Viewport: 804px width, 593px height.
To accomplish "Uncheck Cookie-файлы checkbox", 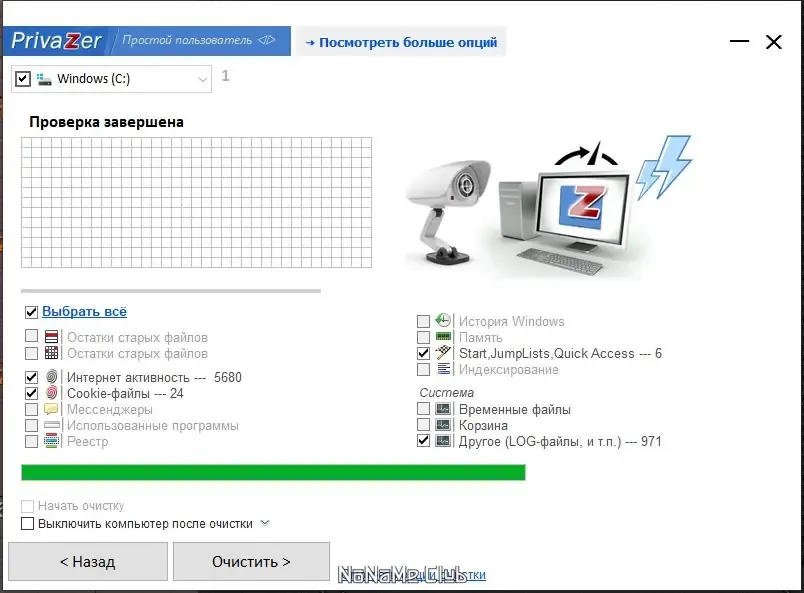I will click(31, 393).
